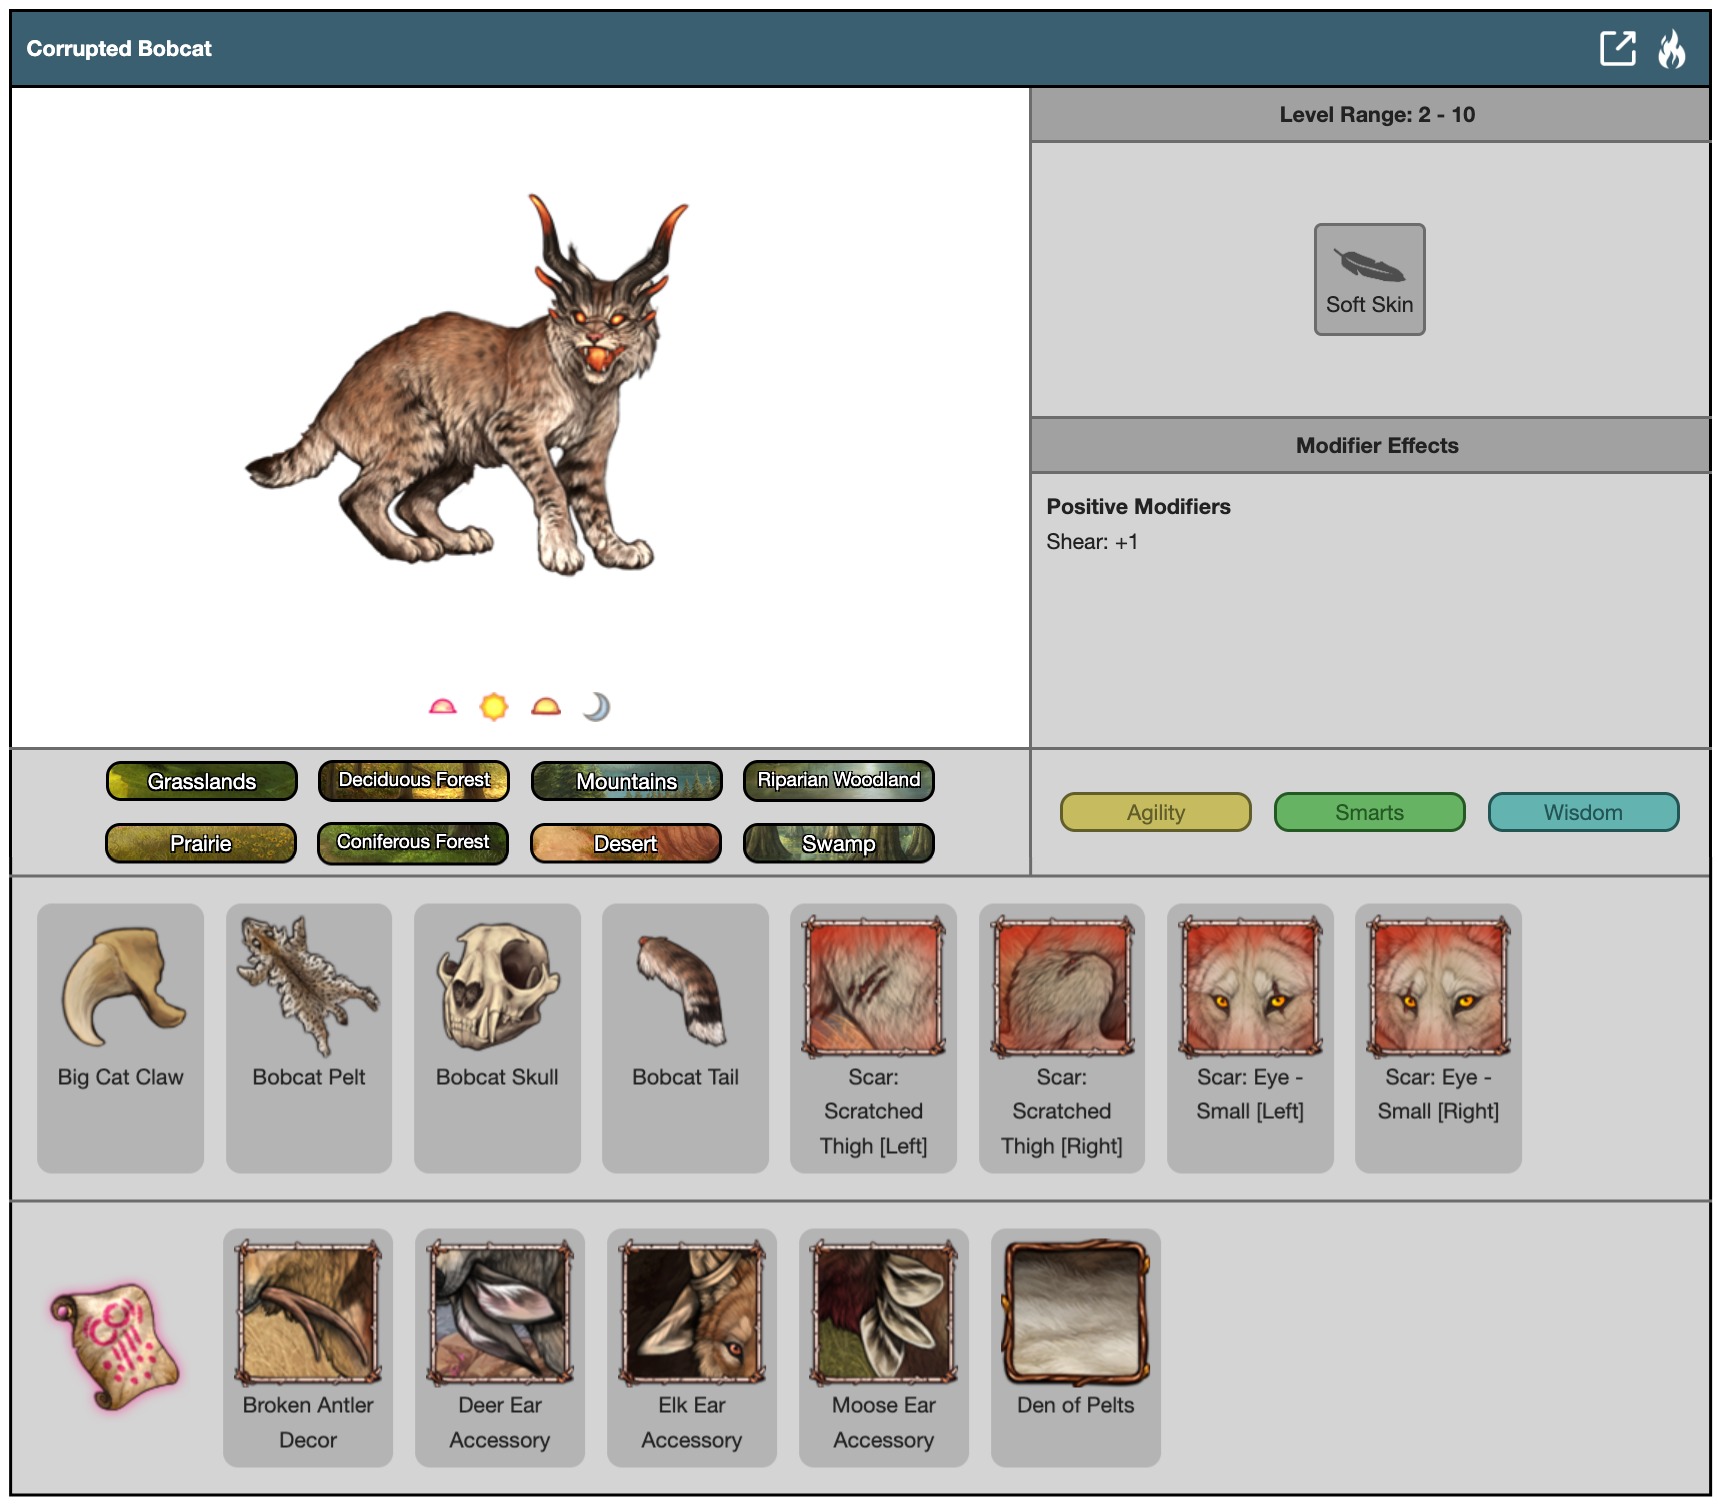
Task: Click the yellow Agility stat badge
Action: click(x=1155, y=812)
